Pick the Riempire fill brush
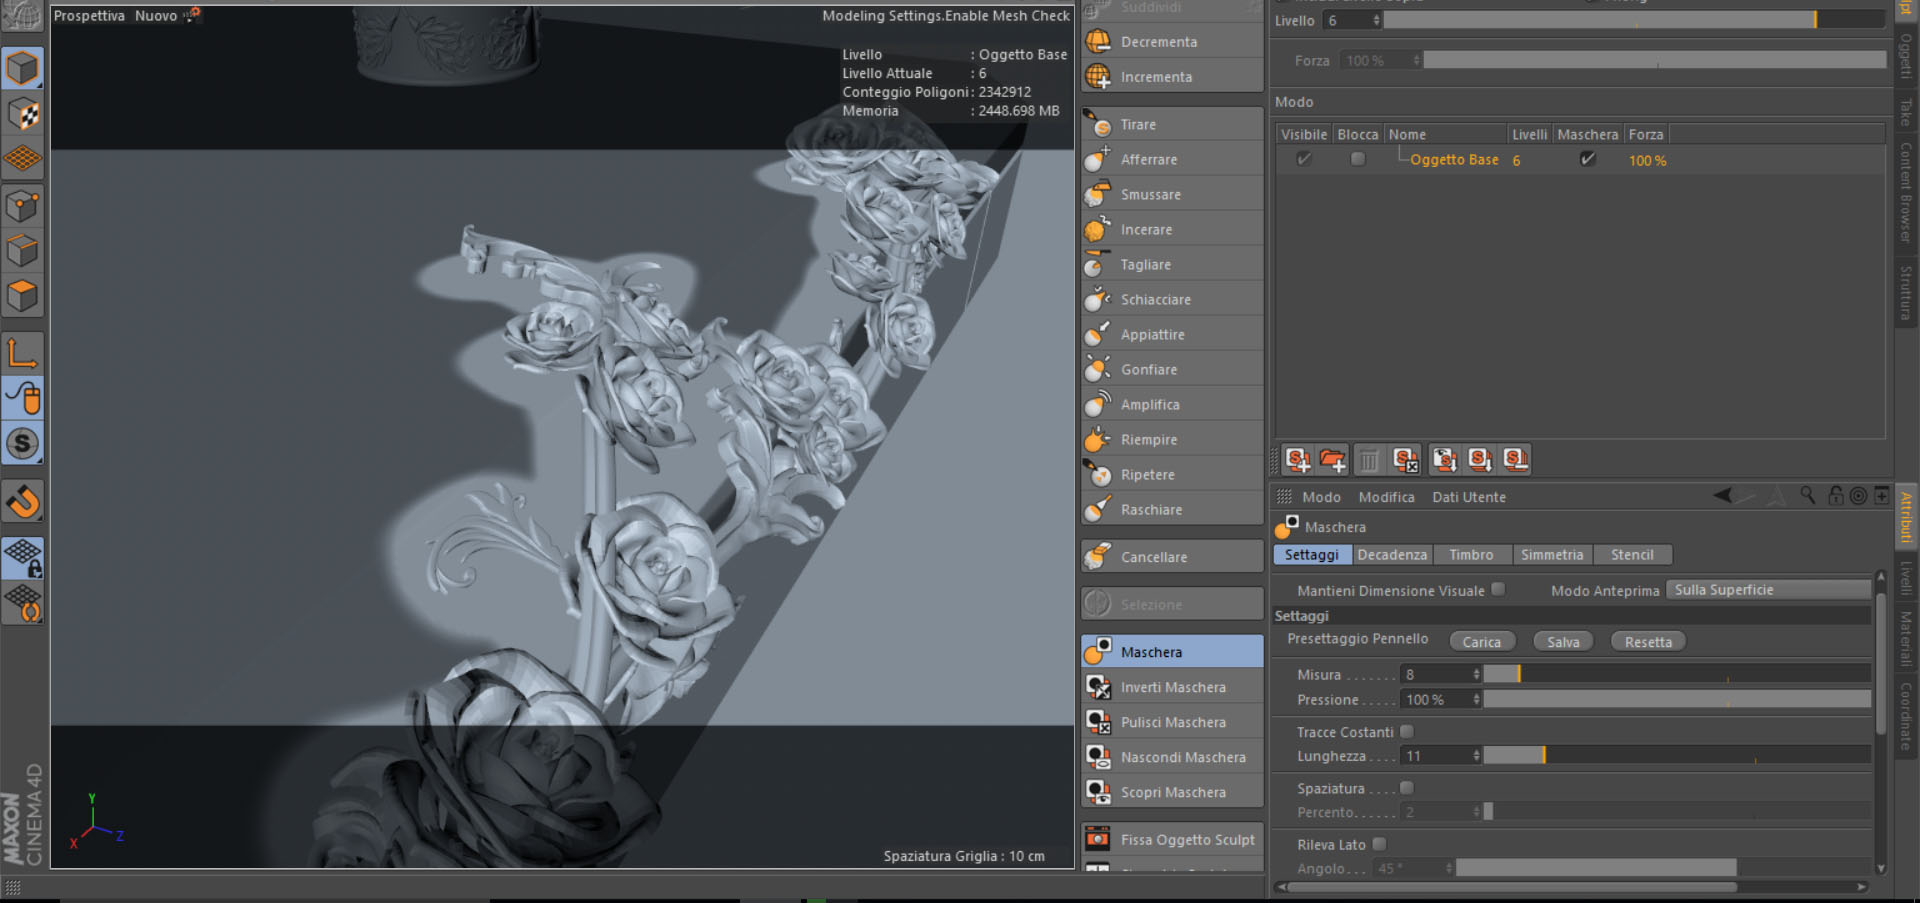 [1172, 440]
